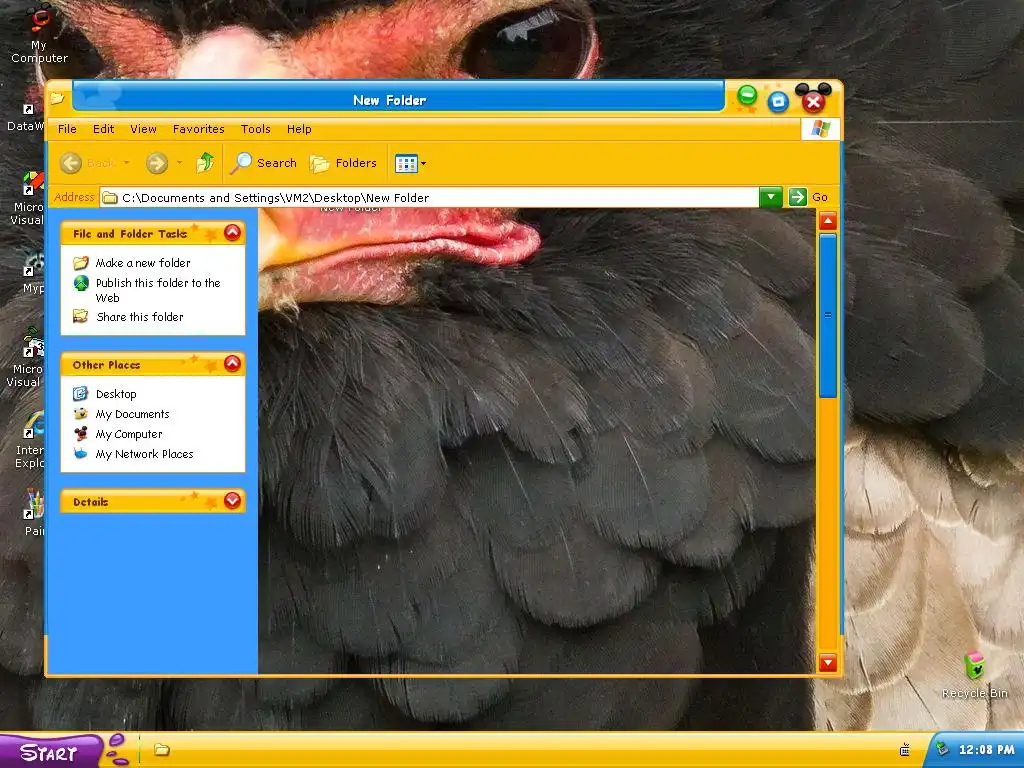This screenshot has height=768, width=1024.
Task: Open the Views icon button
Action: (406, 163)
